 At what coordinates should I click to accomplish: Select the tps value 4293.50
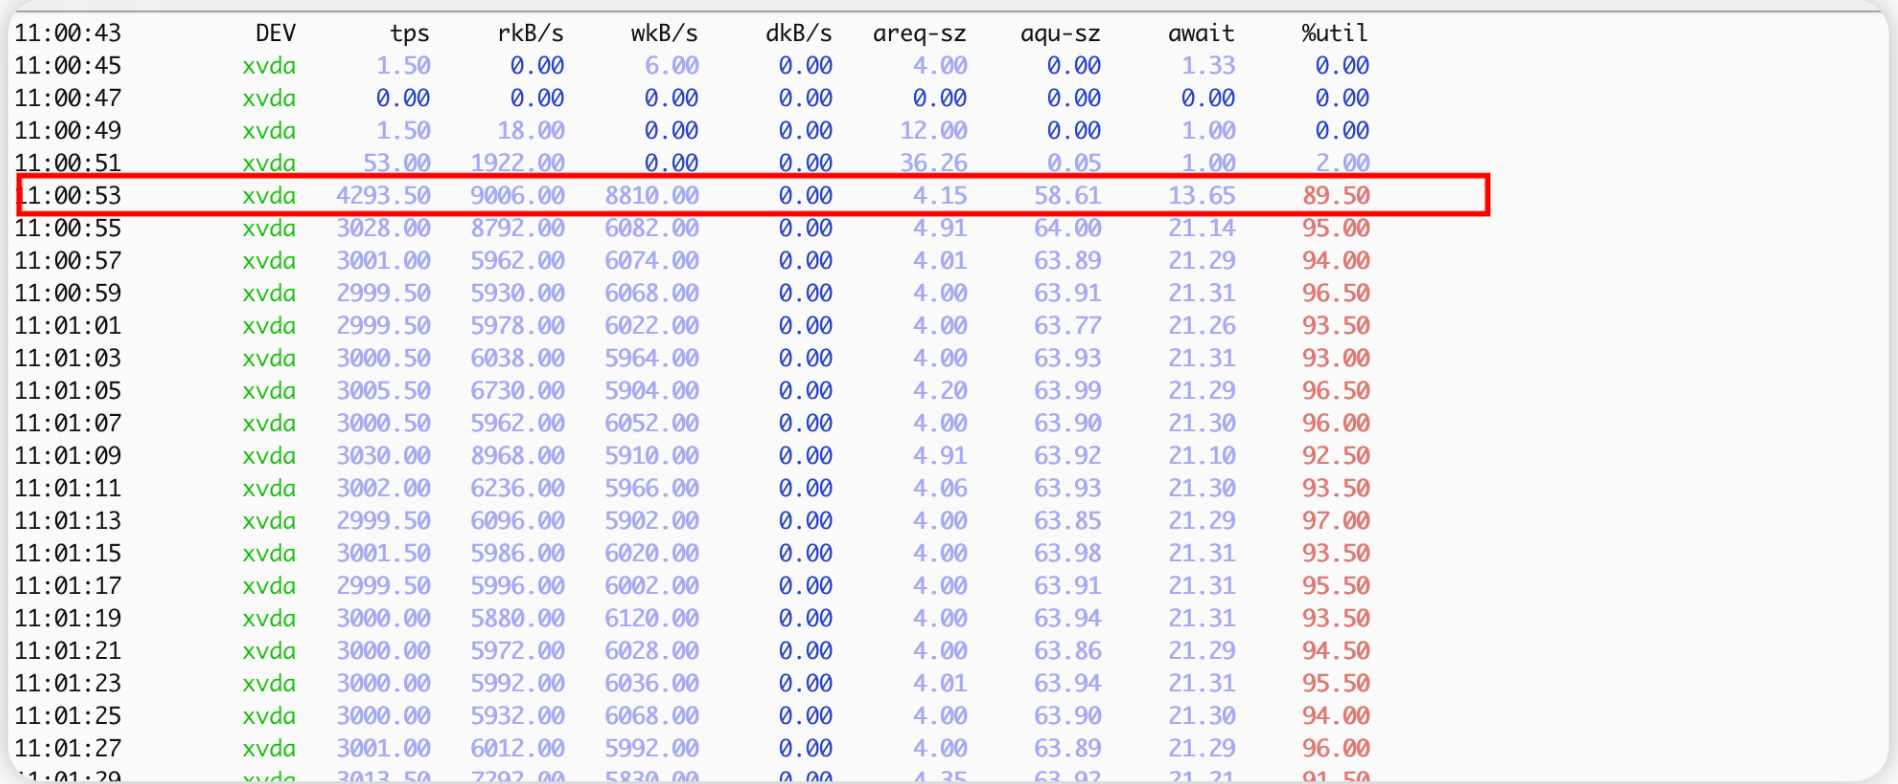click(x=383, y=196)
